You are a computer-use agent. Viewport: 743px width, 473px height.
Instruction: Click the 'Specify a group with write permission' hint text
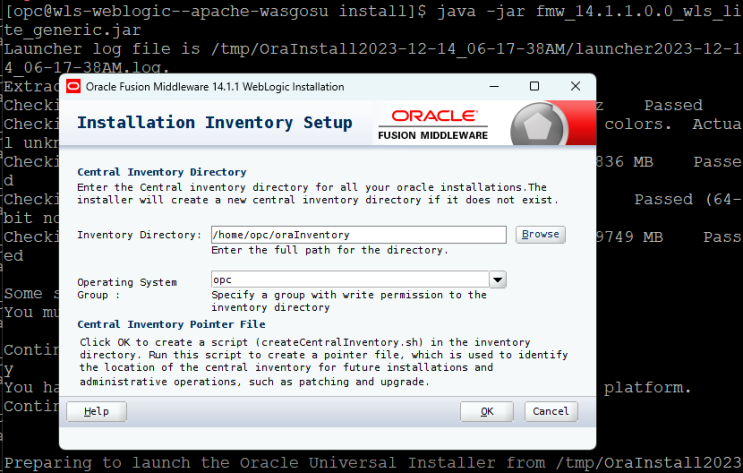coord(349,301)
